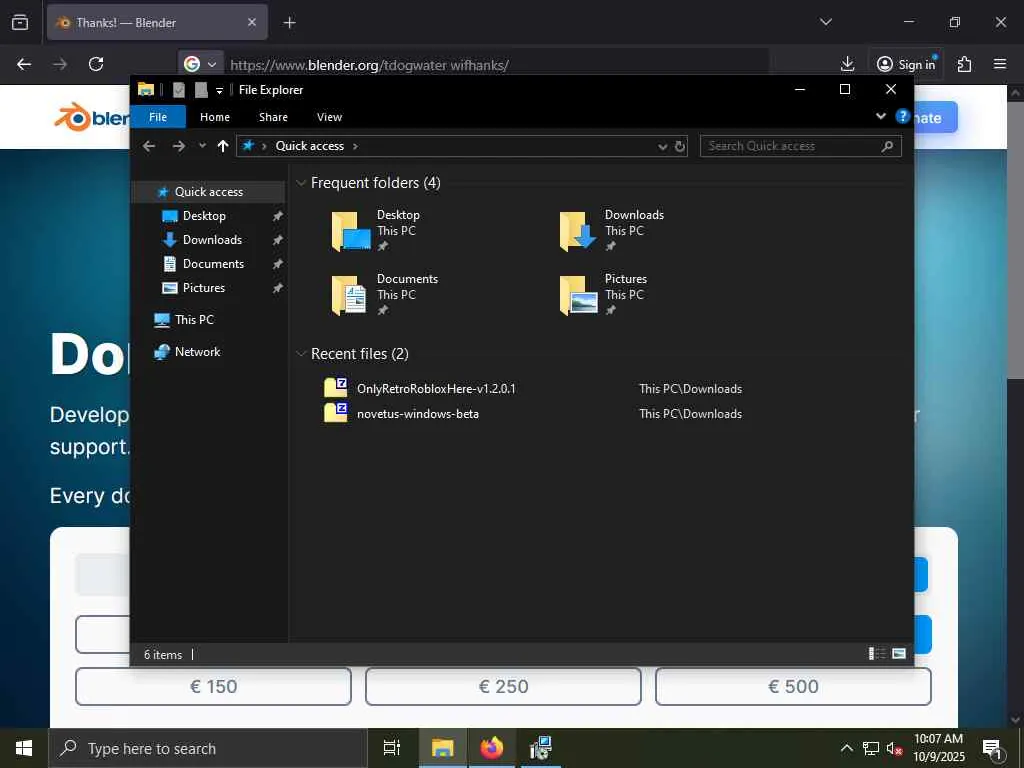
Task: Click the Properties quick access toolbar icon
Action: point(179,90)
